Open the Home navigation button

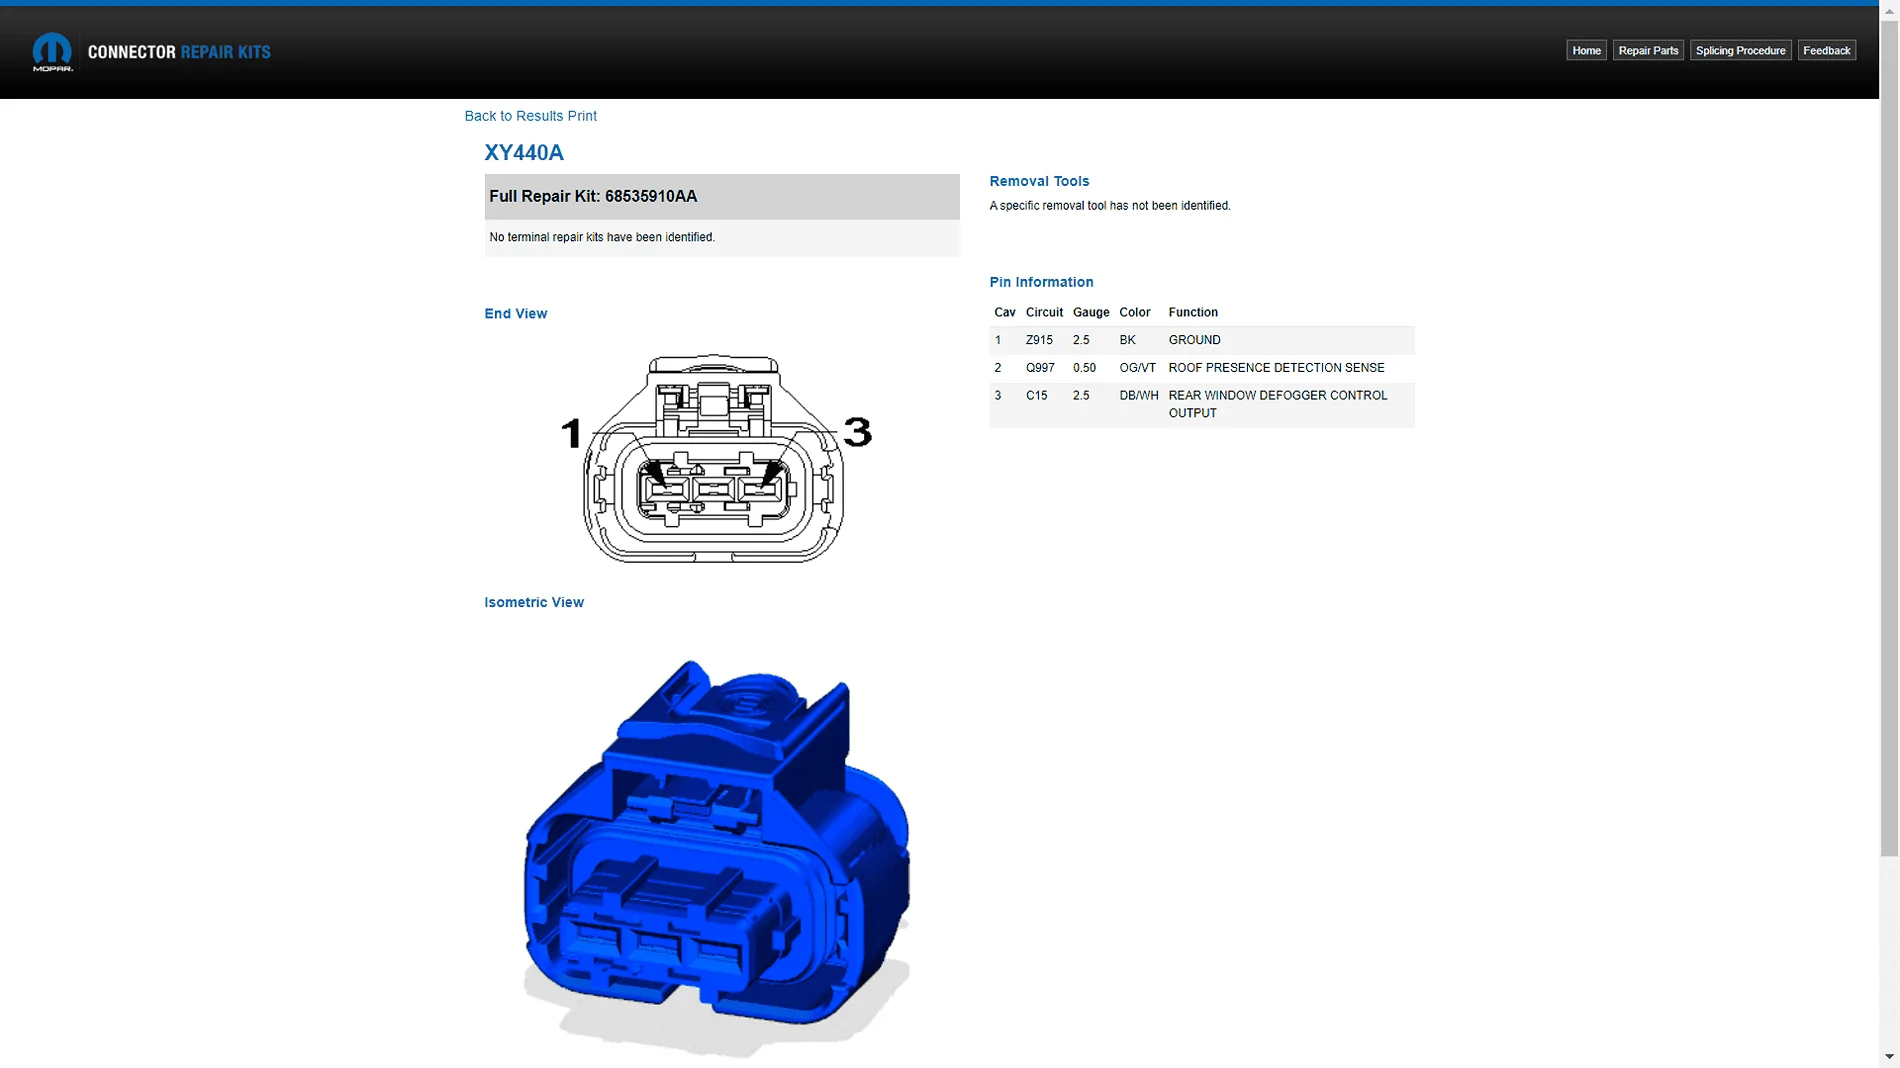point(1586,51)
